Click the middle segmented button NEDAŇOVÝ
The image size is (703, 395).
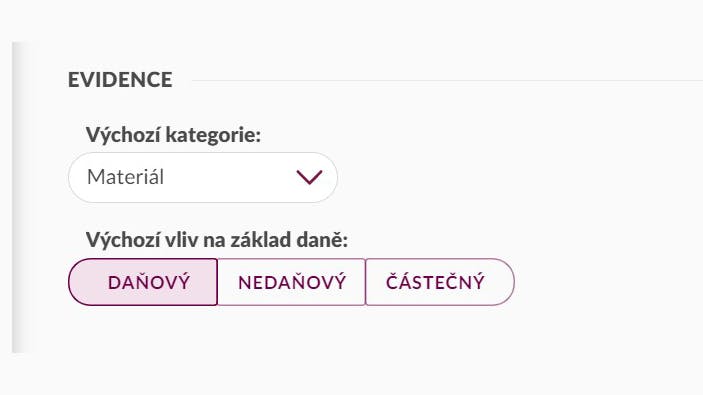291,282
